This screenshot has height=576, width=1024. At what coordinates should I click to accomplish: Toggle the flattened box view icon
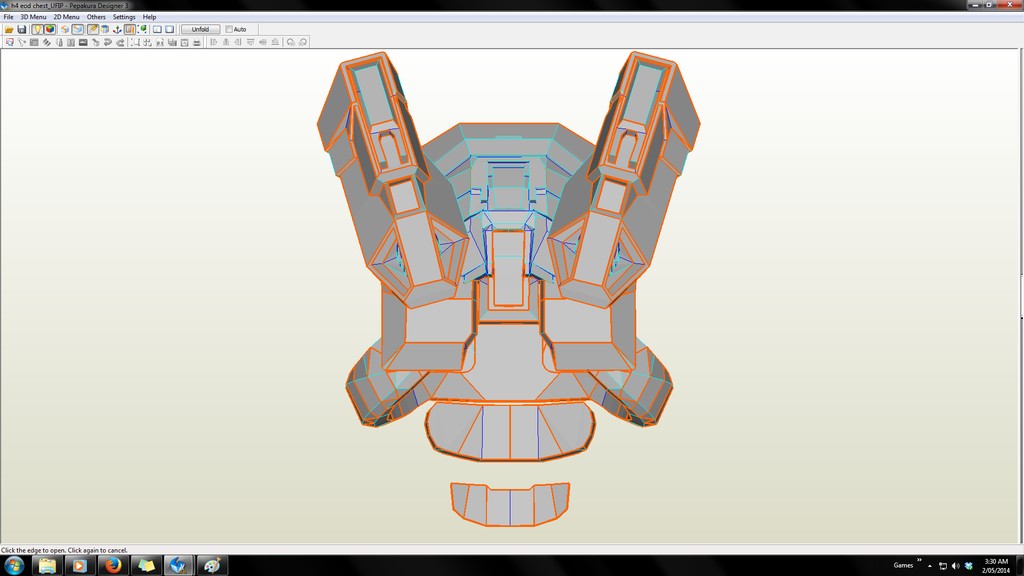click(78, 29)
